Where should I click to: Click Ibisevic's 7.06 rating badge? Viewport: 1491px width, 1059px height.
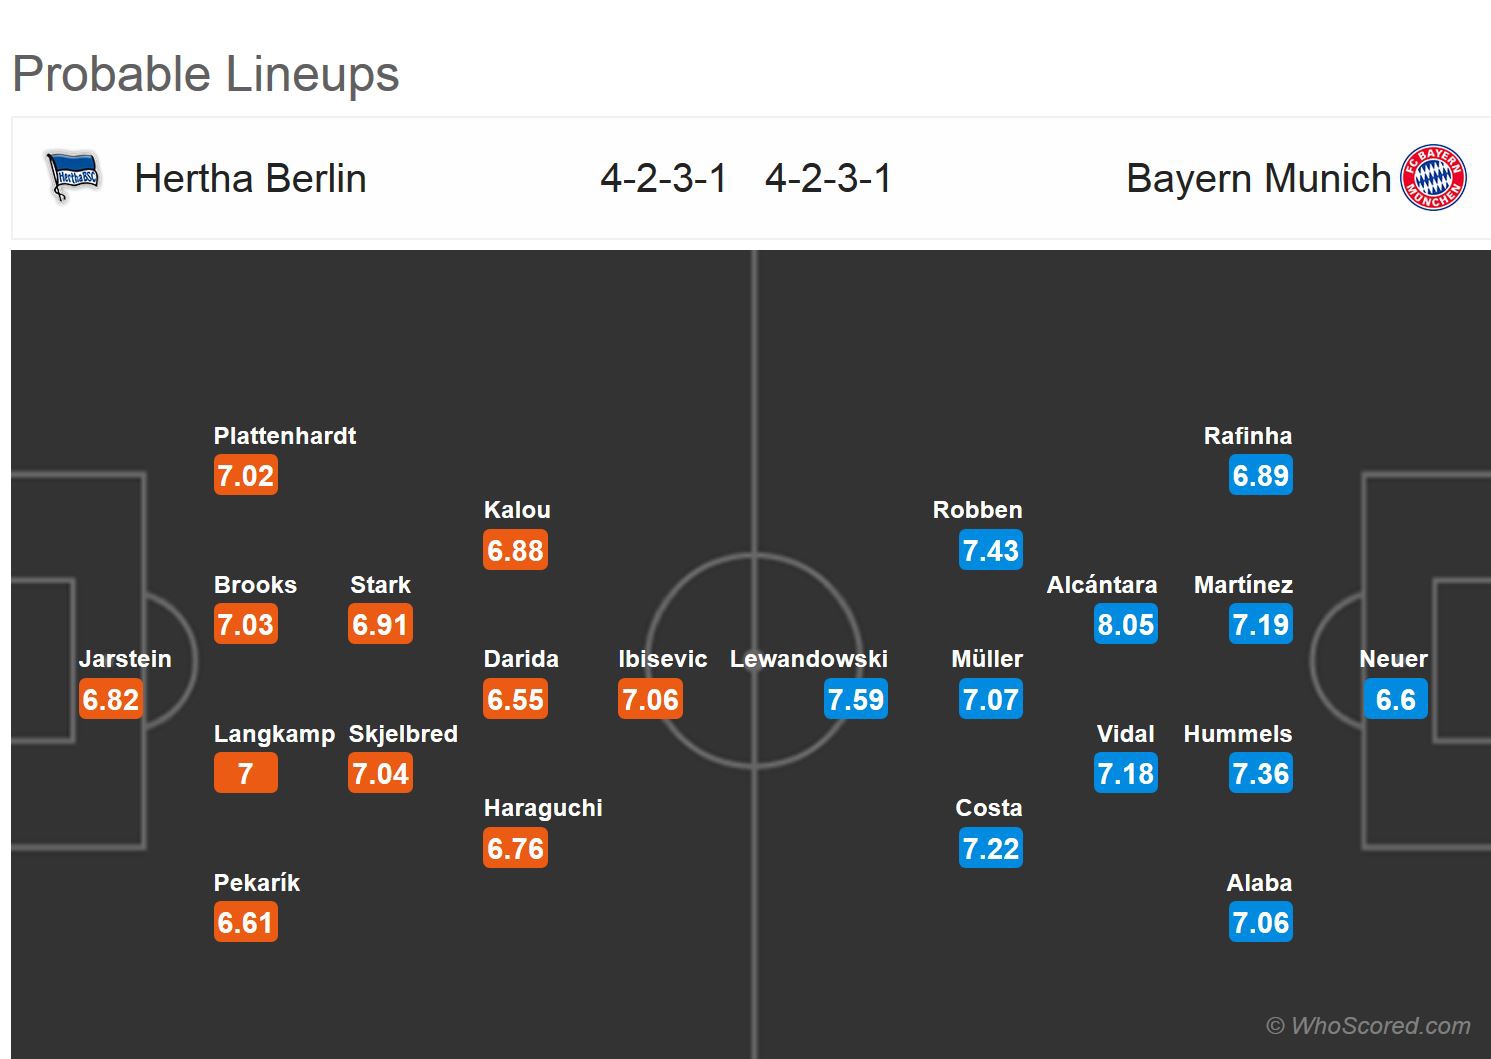coord(650,699)
